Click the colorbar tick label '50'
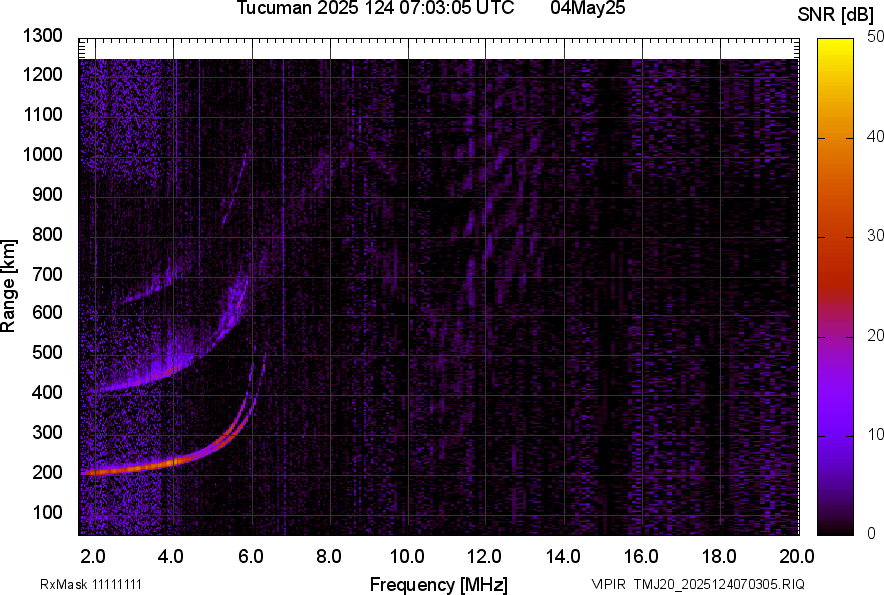 tap(875, 37)
